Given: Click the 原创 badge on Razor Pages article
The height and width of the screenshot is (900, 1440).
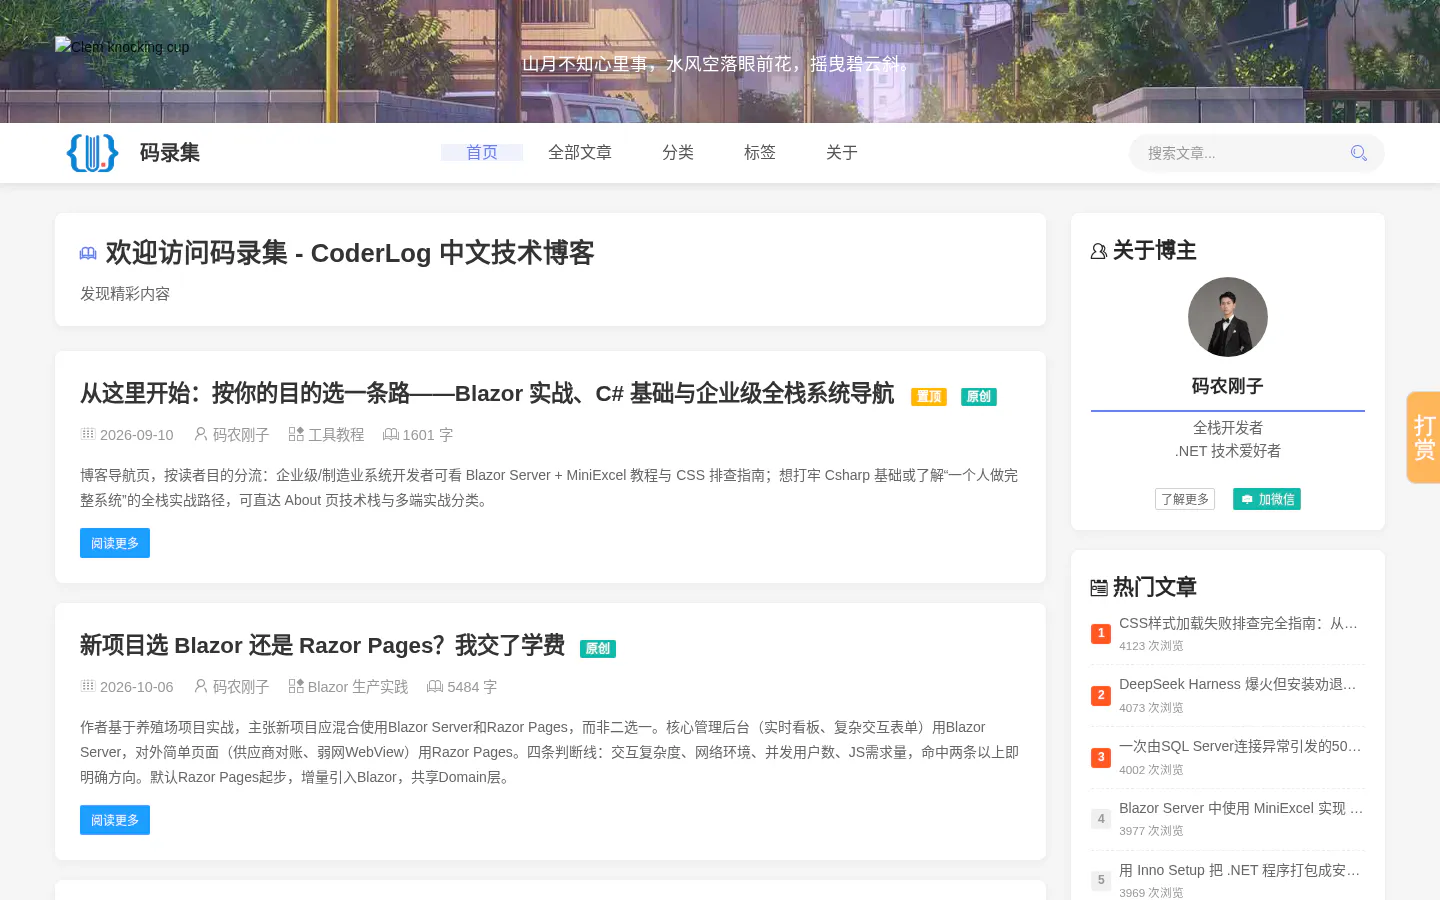Looking at the screenshot, I should (x=598, y=649).
